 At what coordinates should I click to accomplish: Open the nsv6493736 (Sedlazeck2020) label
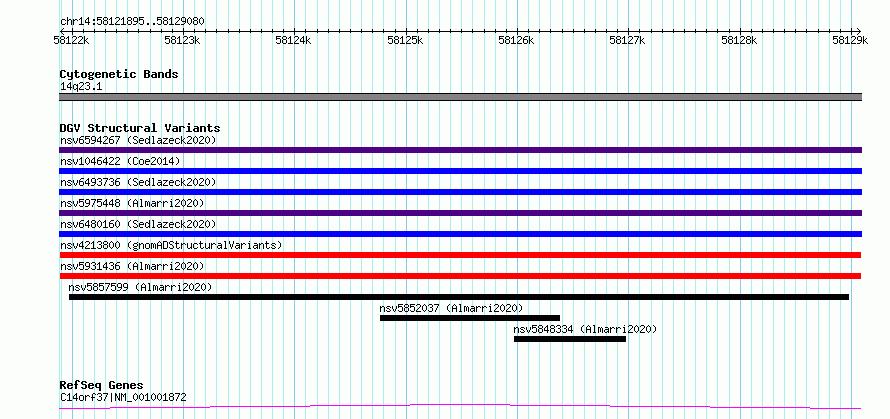coord(138,182)
